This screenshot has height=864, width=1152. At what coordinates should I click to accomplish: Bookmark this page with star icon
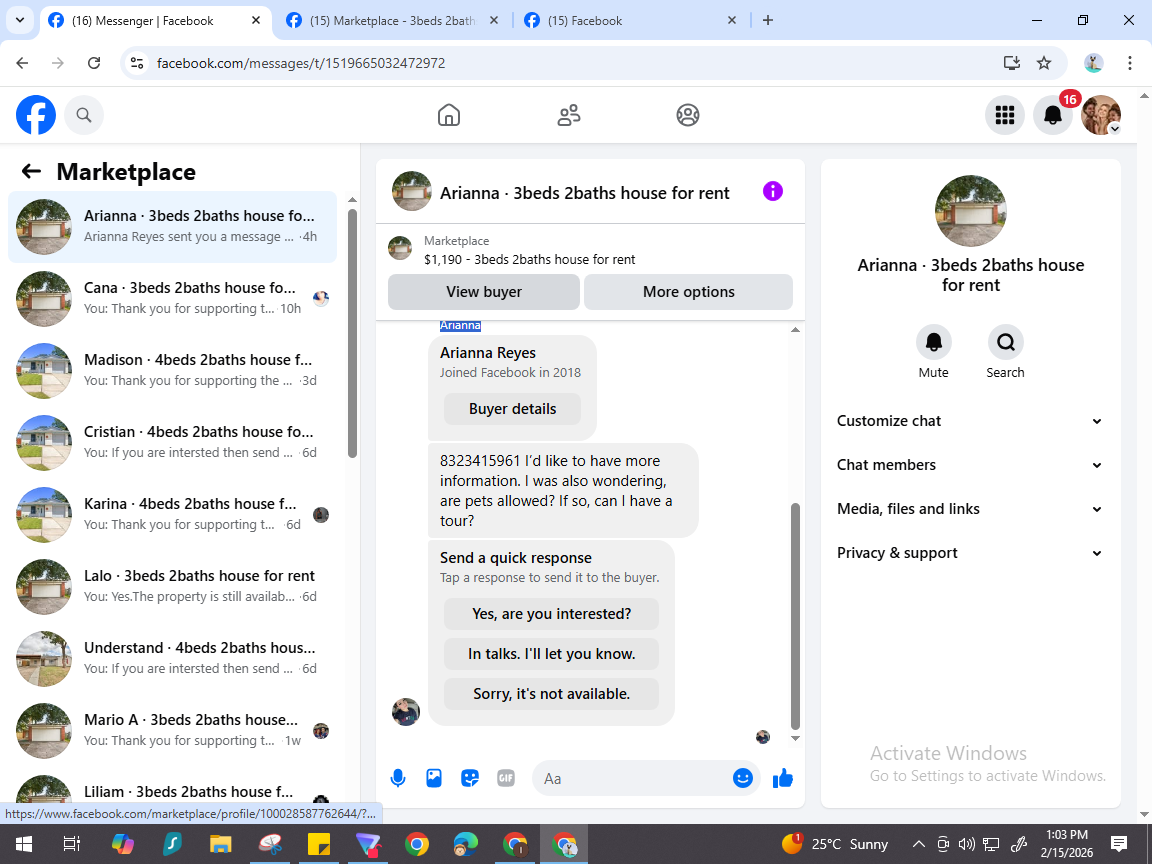1044,63
